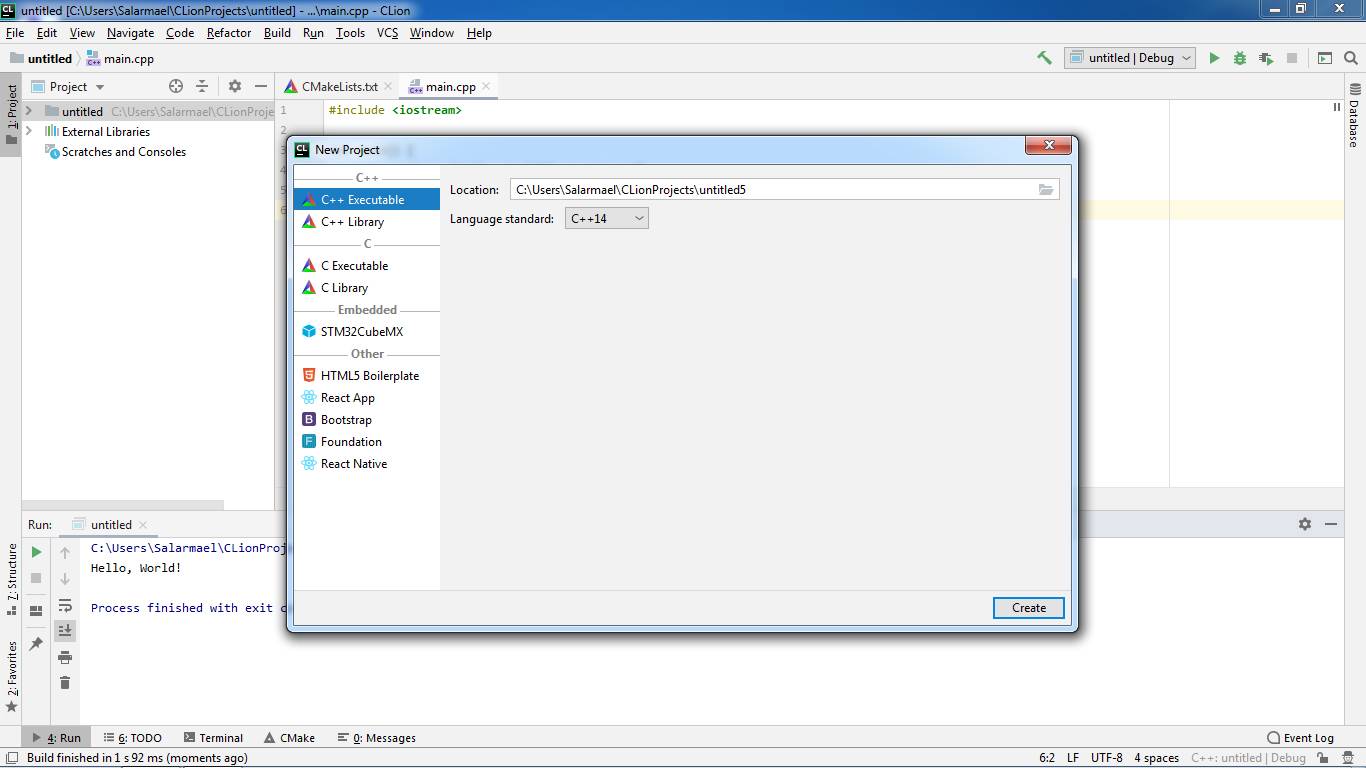Click C++: untitled | Debug context in status bar

point(1248,758)
